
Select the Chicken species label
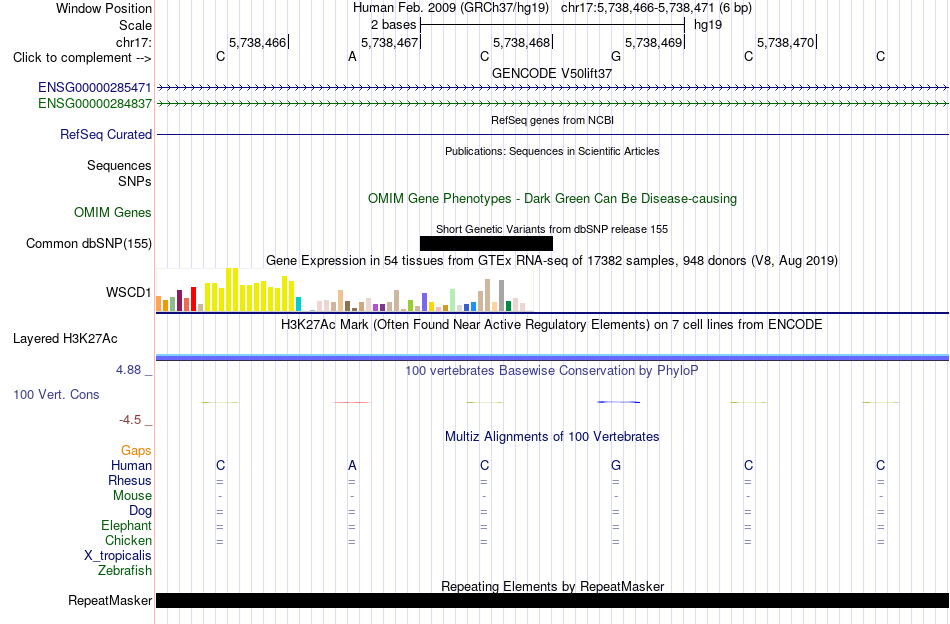(x=128, y=540)
